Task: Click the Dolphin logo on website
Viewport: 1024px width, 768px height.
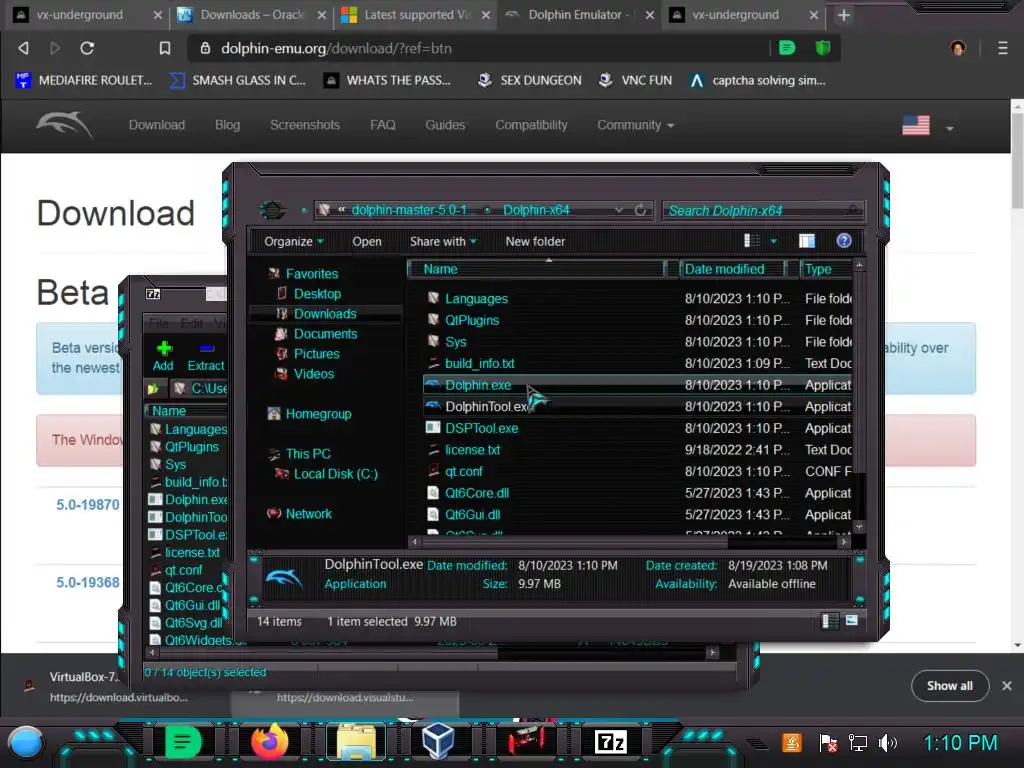Action: (64, 124)
